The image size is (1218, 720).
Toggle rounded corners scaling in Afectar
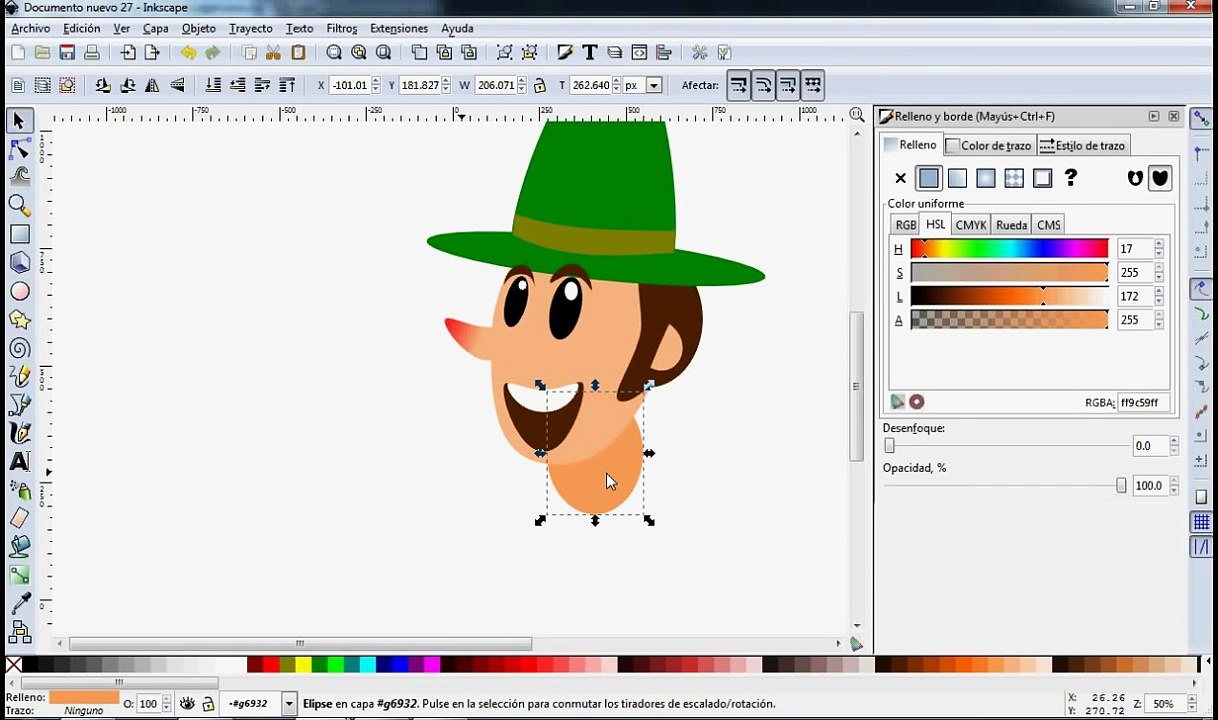pos(763,85)
